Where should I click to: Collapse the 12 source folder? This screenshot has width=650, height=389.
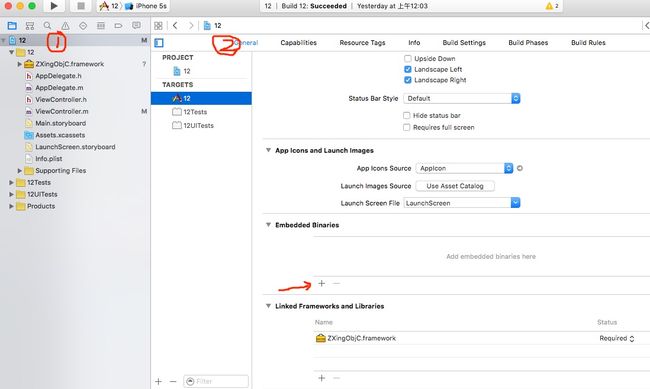11,52
